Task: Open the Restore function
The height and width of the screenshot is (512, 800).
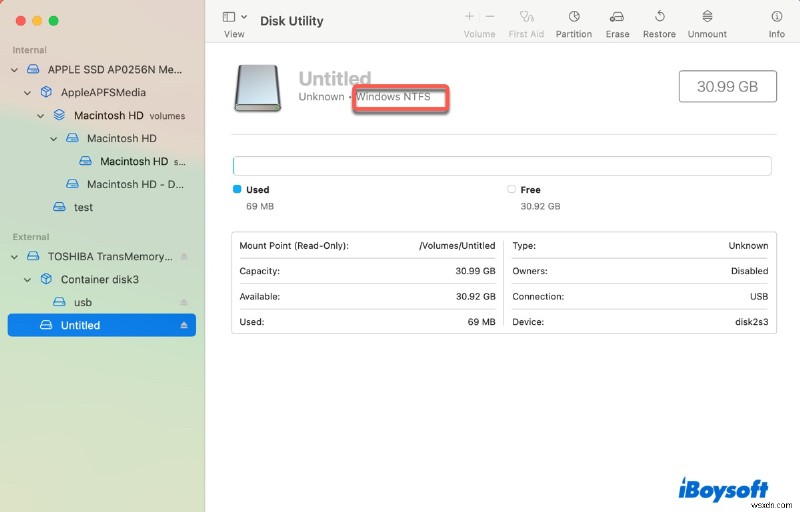Action: (659, 23)
